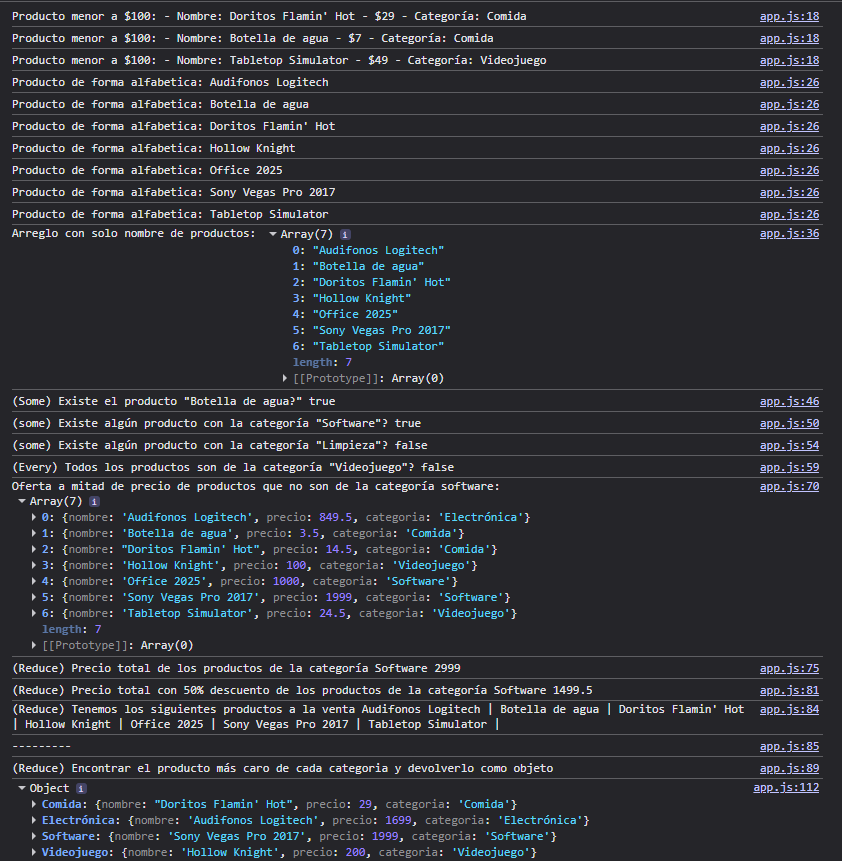The height and width of the screenshot is (861, 842).
Task: Expand [[Prototype]] under product names array
Action: pyautogui.click(x=285, y=378)
